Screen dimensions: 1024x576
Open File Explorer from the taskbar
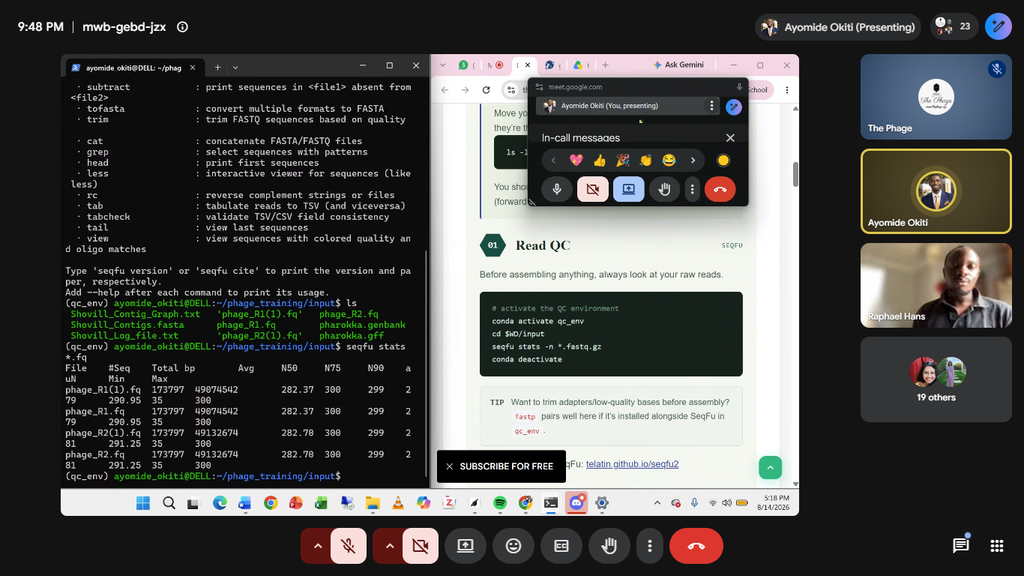[x=372, y=503]
